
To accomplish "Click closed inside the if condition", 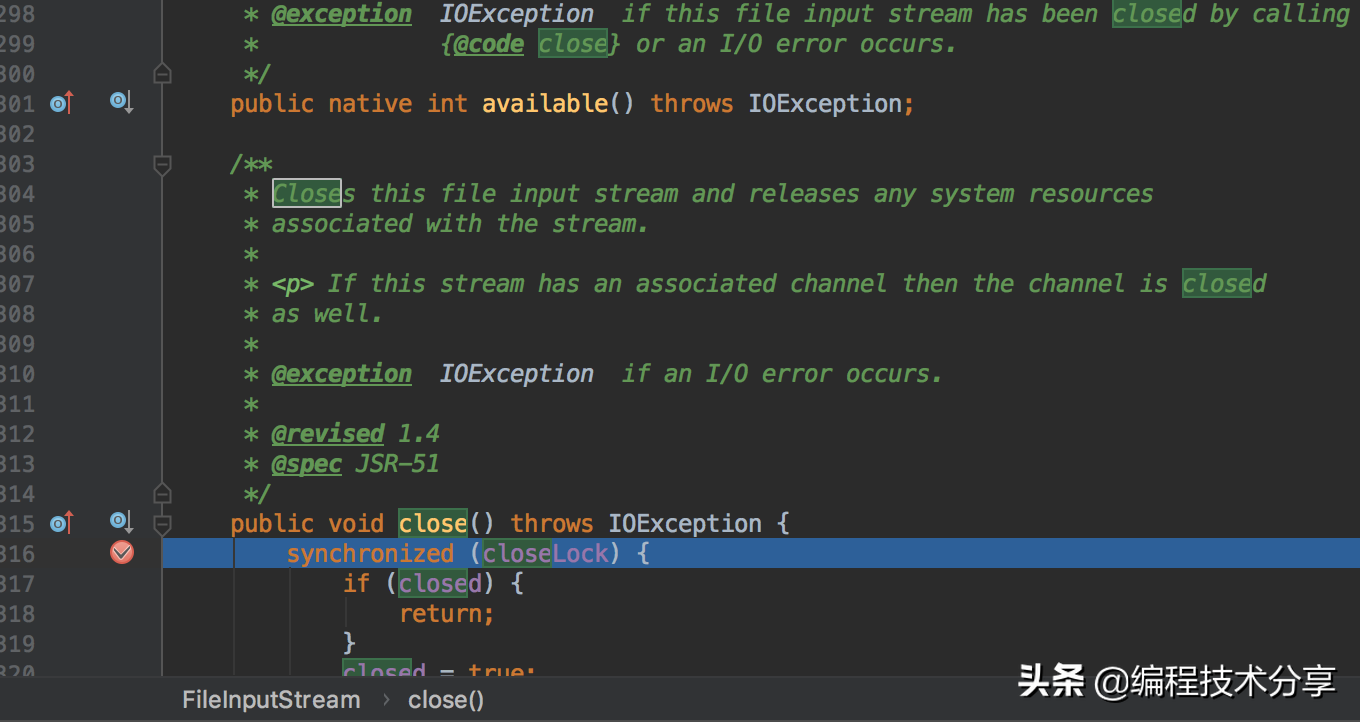I will coord(440,584).
